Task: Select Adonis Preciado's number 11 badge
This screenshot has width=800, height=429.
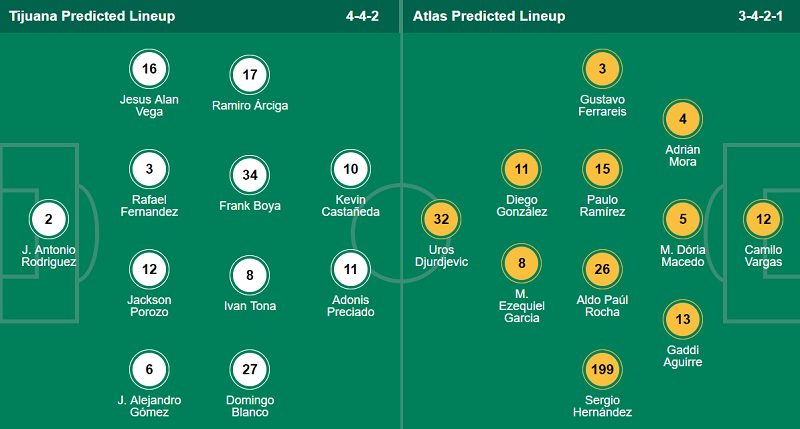Action: click(x=350, y=269)
